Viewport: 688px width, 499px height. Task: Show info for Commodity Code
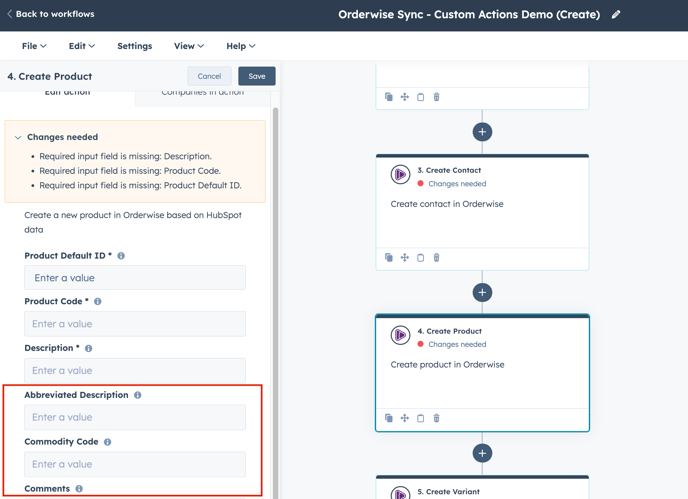coord(108,442)
